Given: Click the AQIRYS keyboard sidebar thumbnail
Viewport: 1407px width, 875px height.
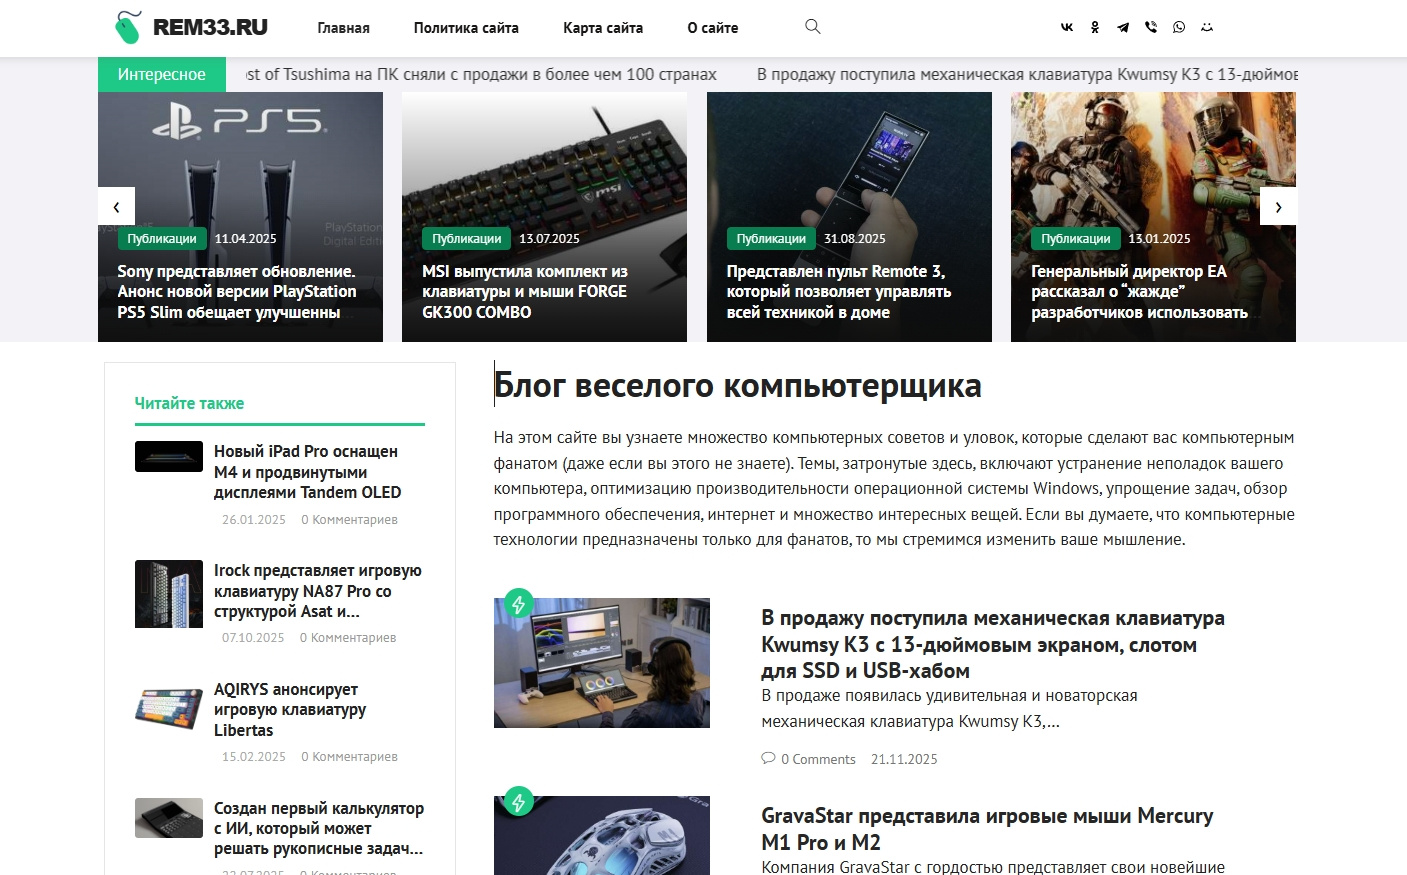Looking at the screenshot, I should (169, 709).
